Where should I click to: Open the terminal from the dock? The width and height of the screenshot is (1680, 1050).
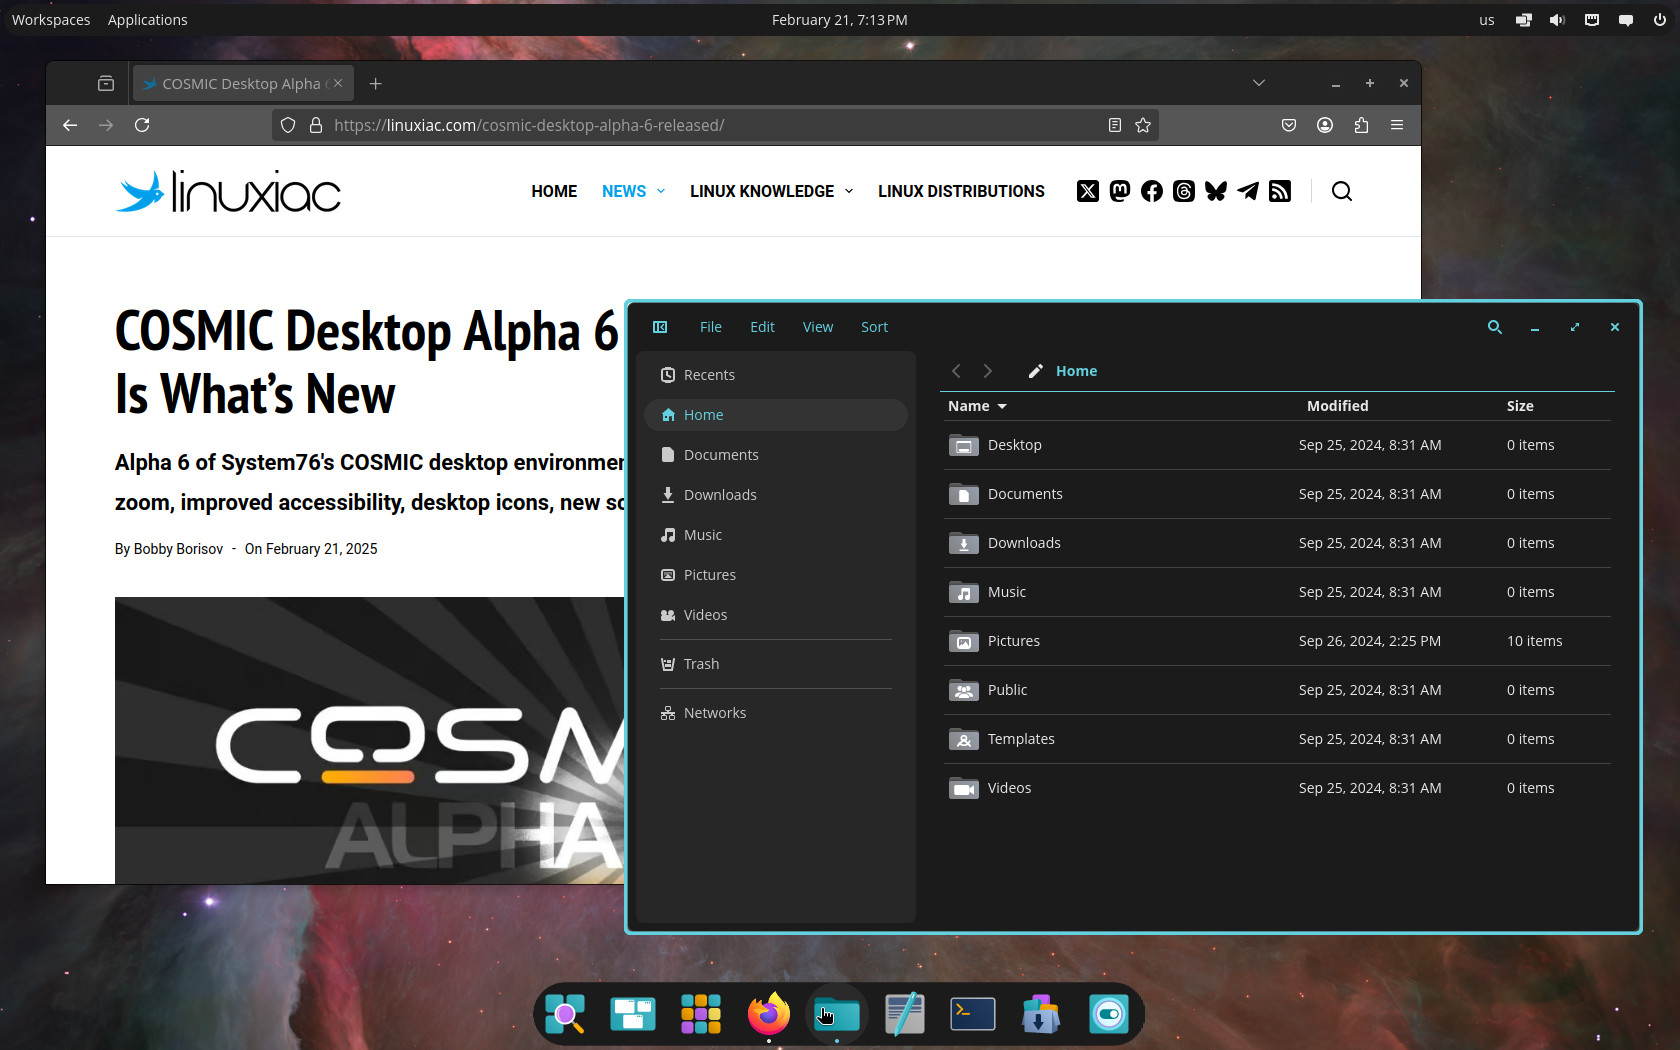[x=972, y=1014]
